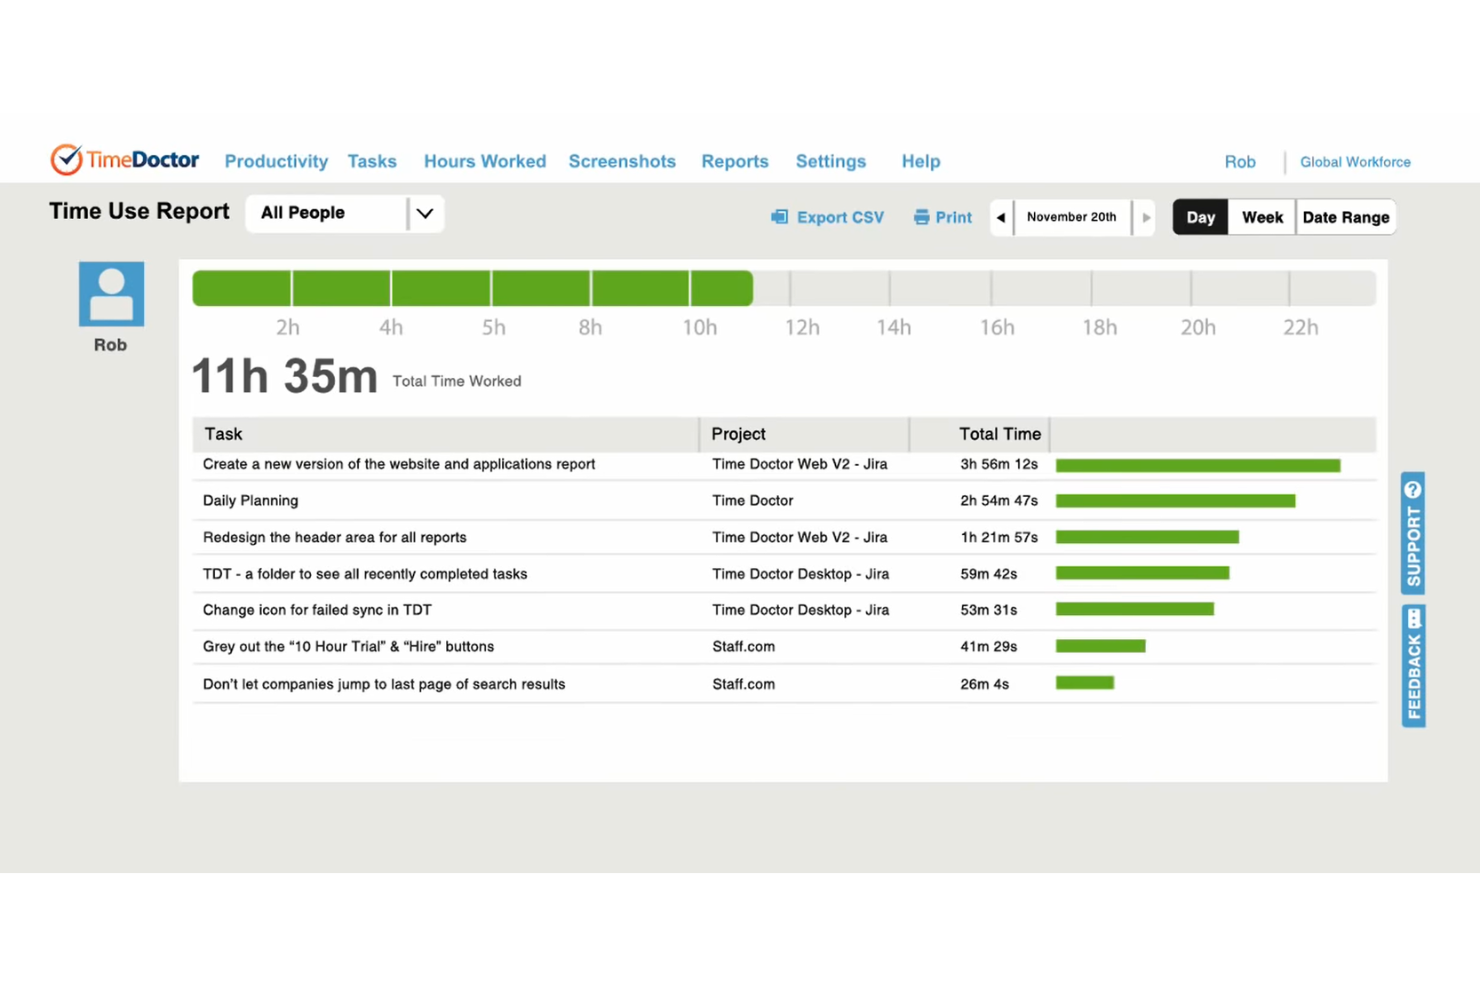This screenshot has width=1480, height=987.
Task: Click the Project column header
Action: tap(739, 434)
